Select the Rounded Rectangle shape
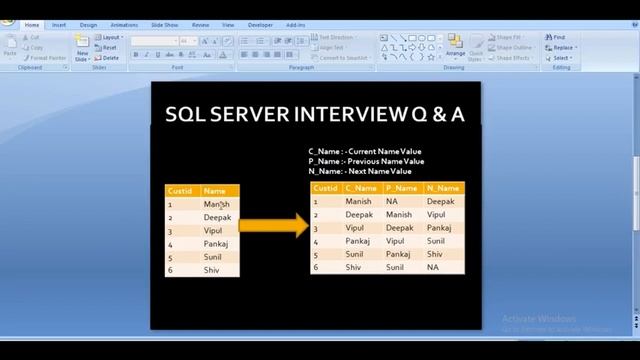This screenshot has height=360, width=640. tap(431, 38)
